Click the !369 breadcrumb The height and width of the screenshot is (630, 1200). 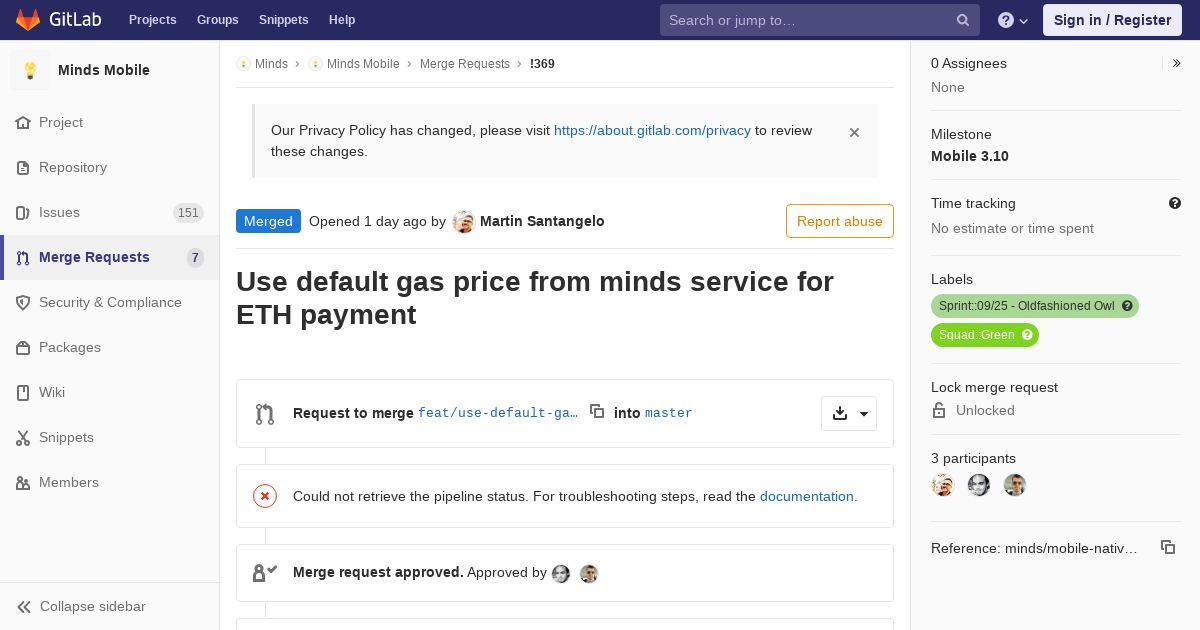click(x=542, y=64)
